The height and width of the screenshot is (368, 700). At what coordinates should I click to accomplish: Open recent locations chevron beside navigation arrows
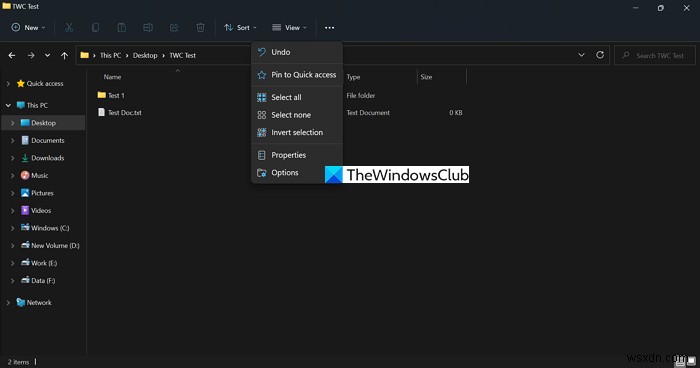tap(47, 55)
